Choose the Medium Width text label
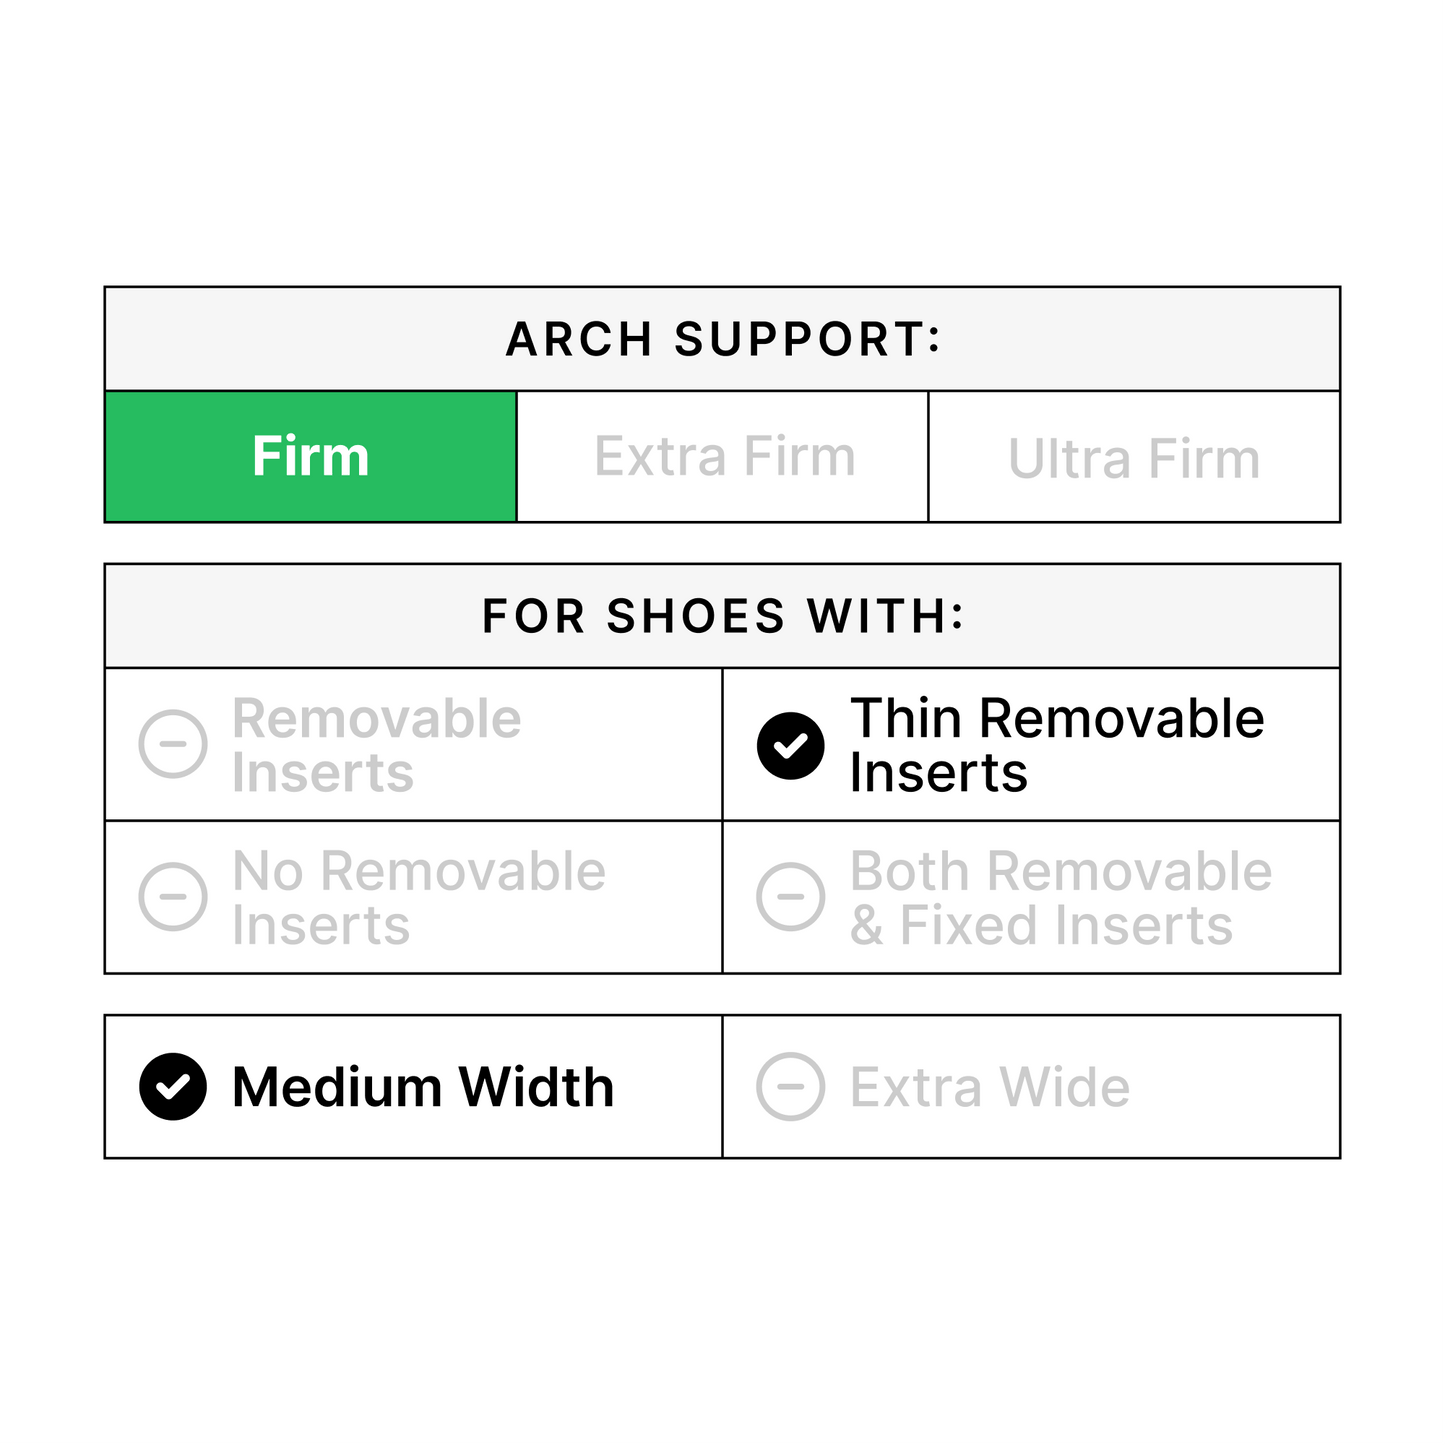Screen dimensions: 1445x1445 pos(422,1087)
